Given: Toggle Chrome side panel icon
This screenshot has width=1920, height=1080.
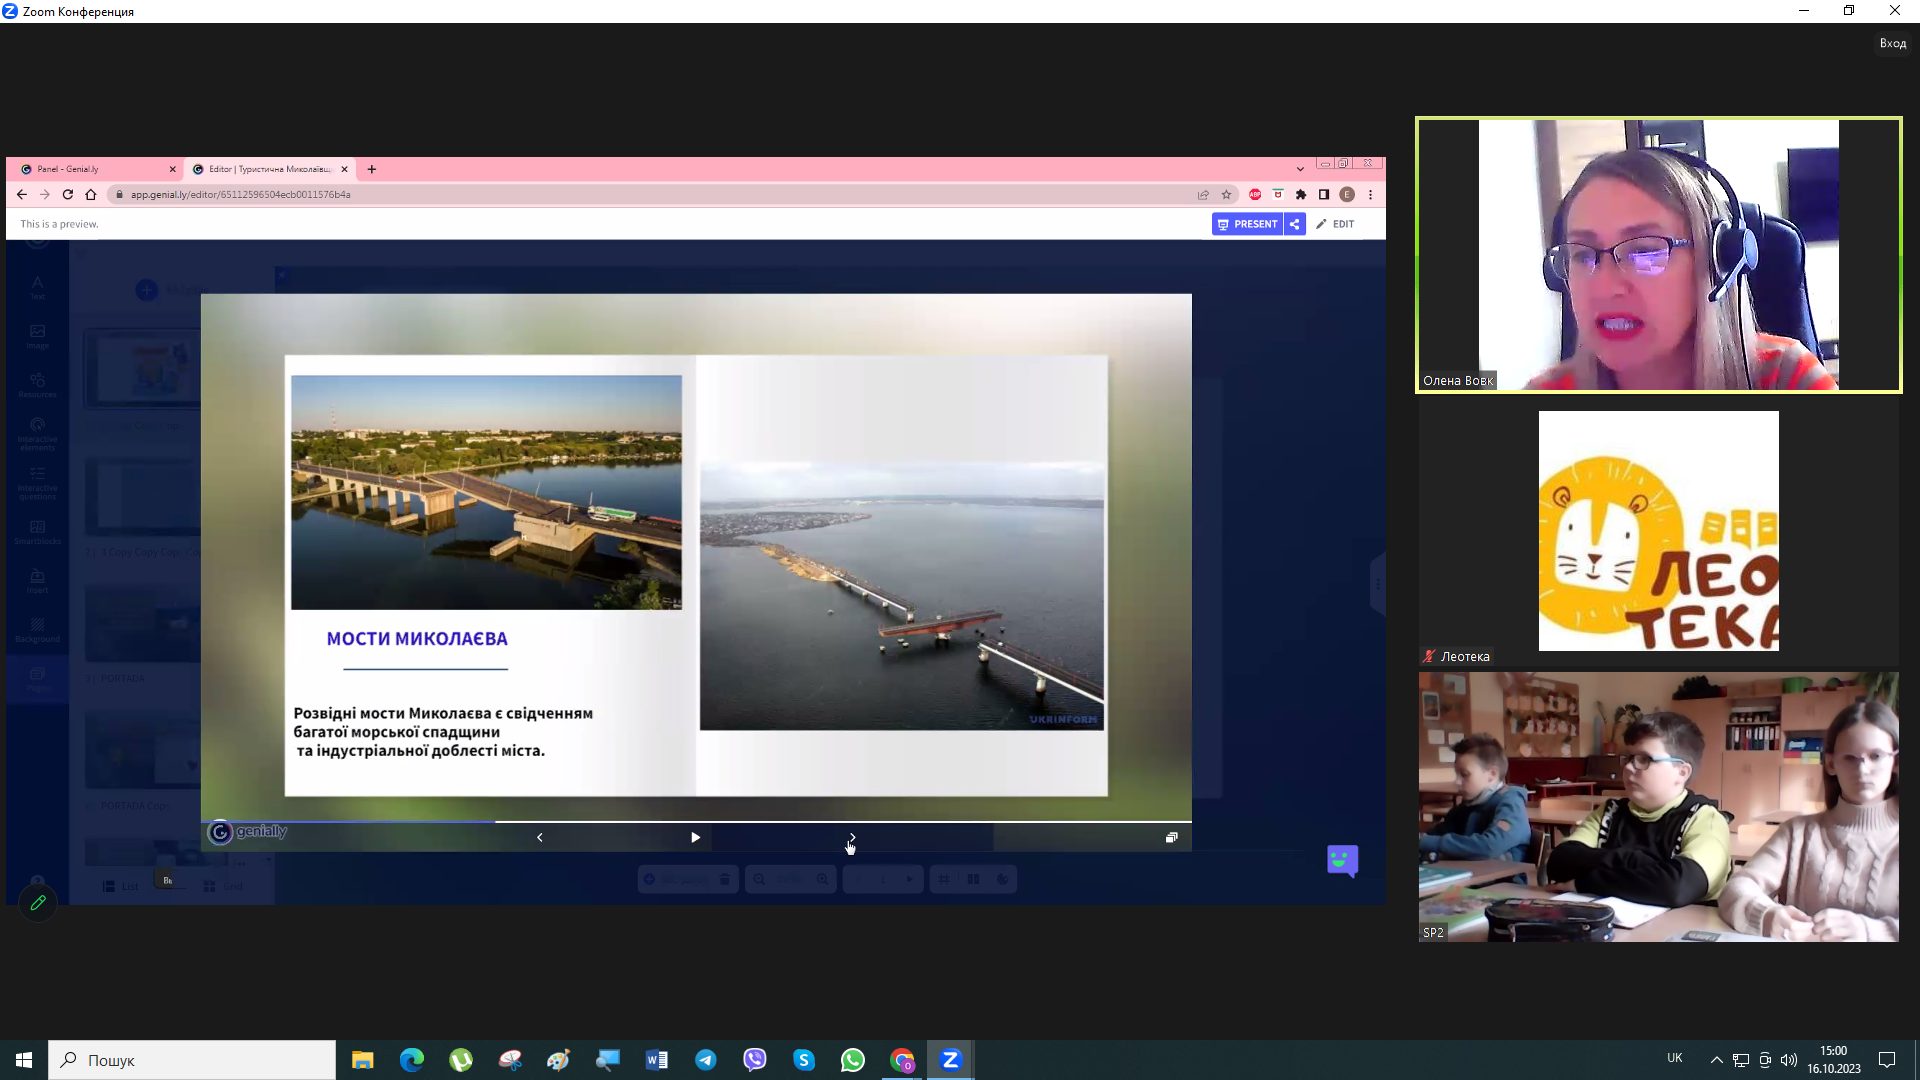Looking at the screenshot, I should tap(1324, 195).
